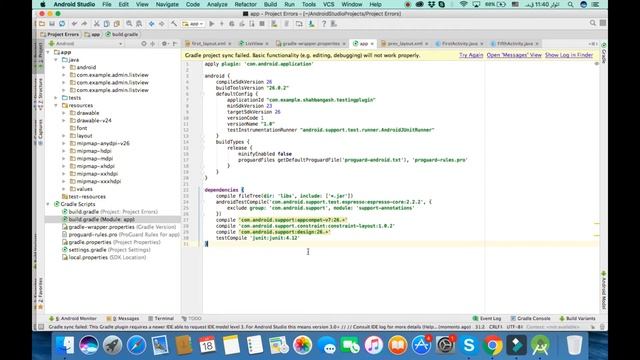
Task: Run the app with the play icon
Action: click(211, 24)
